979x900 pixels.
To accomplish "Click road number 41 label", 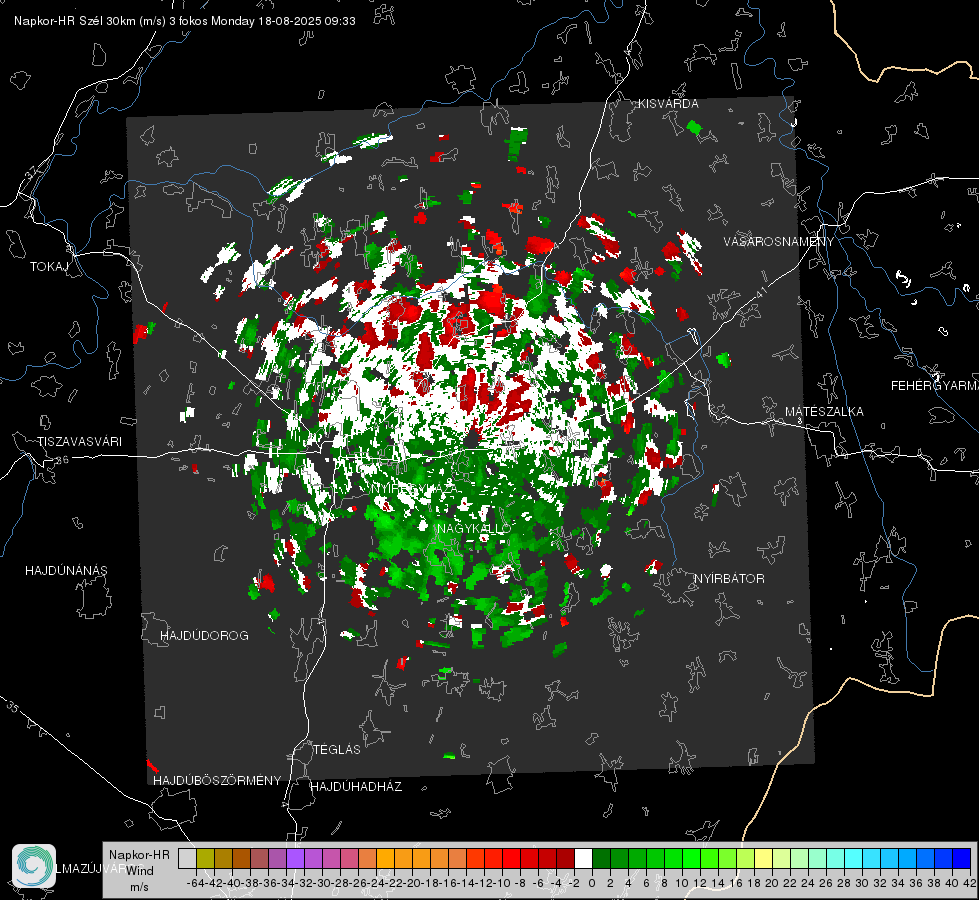I will coord(760,292).
